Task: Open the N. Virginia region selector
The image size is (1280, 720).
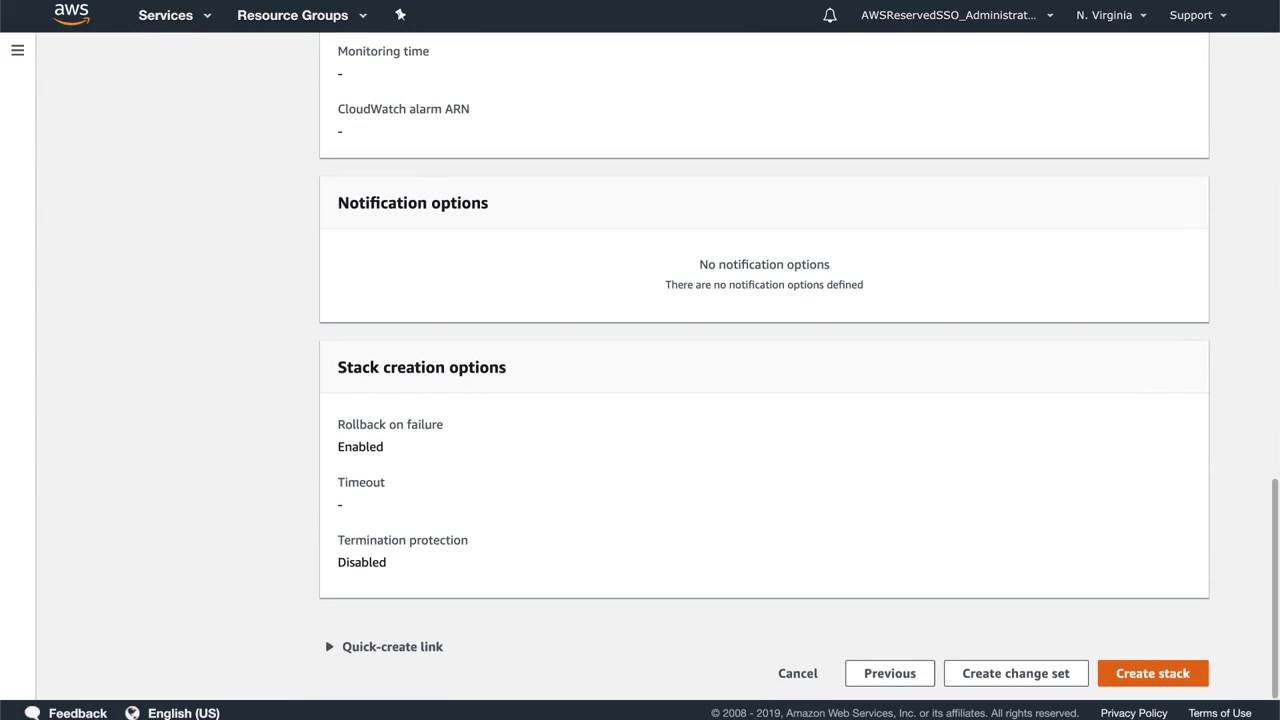Action: (x=1111, y=15)
